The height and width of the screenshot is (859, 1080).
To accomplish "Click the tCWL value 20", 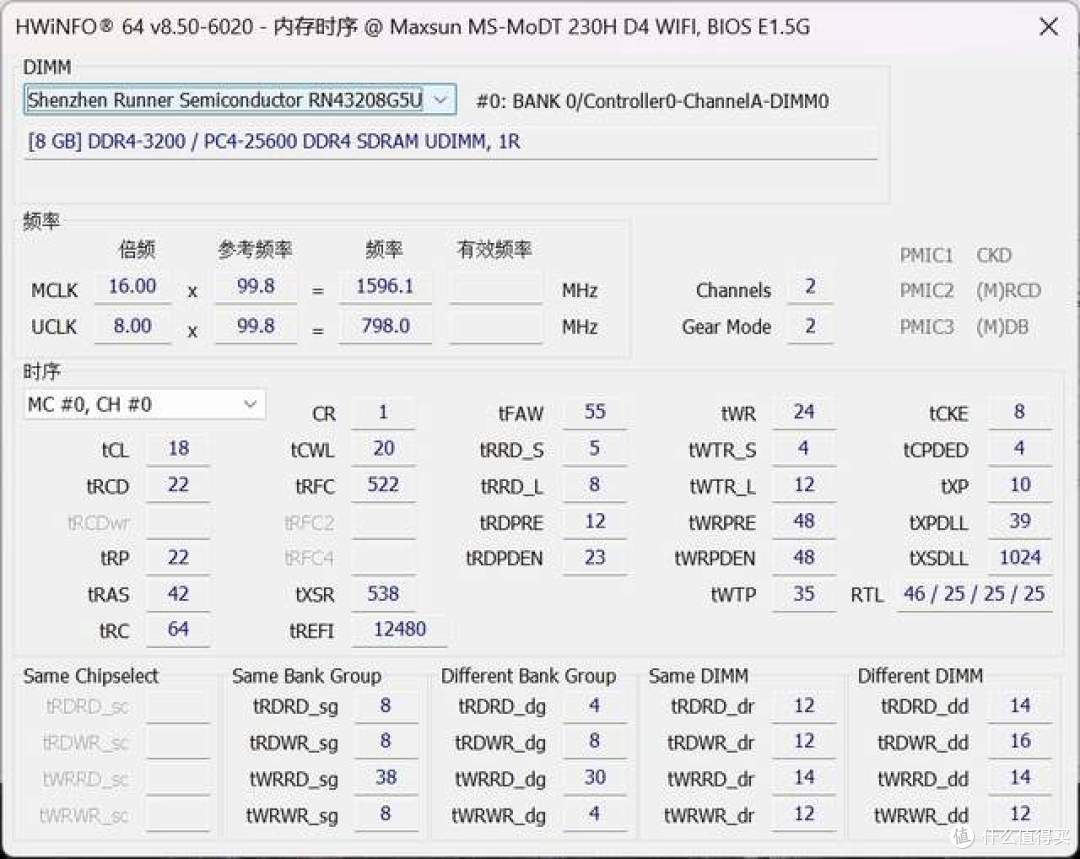I will (x=383, y=448).
